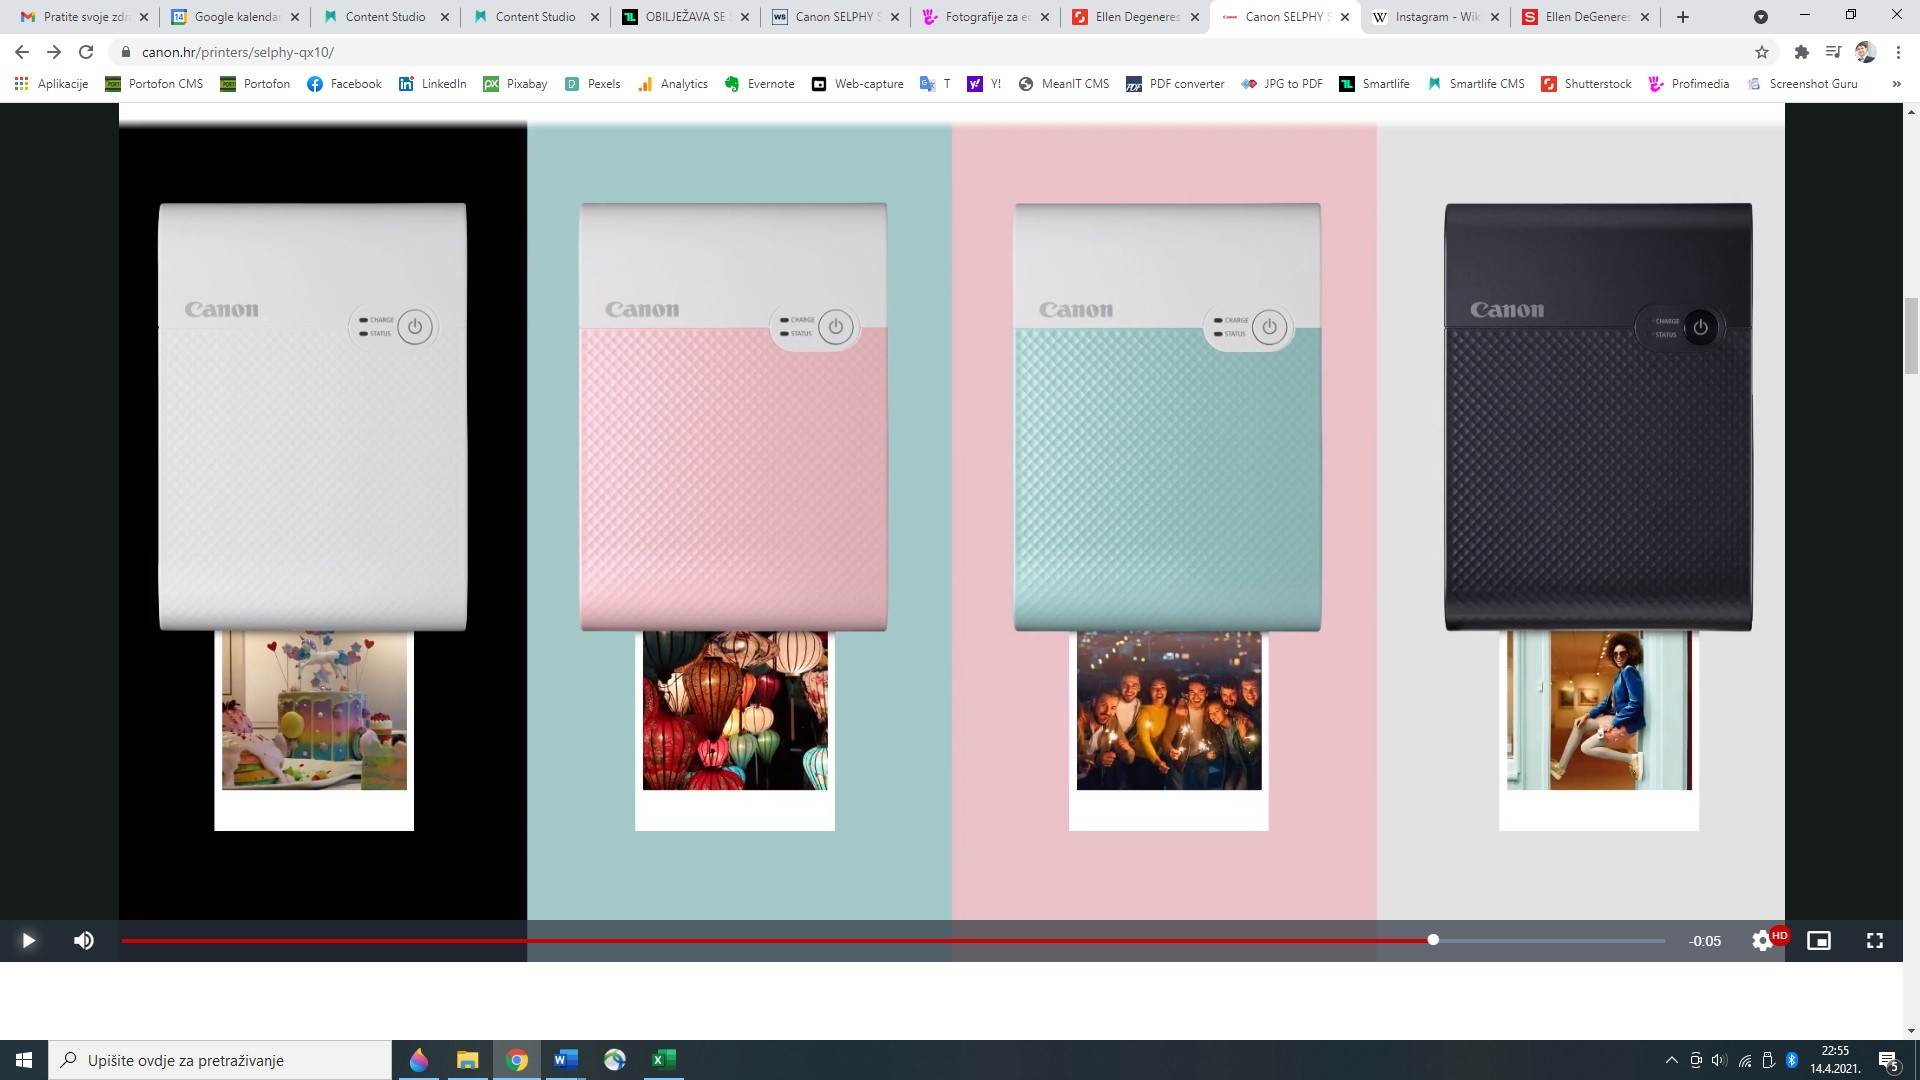Open the Analytics bookmark
The height and width of the screenshot is (1080, 1920).
pyautogui.click(x=673, y=84)
